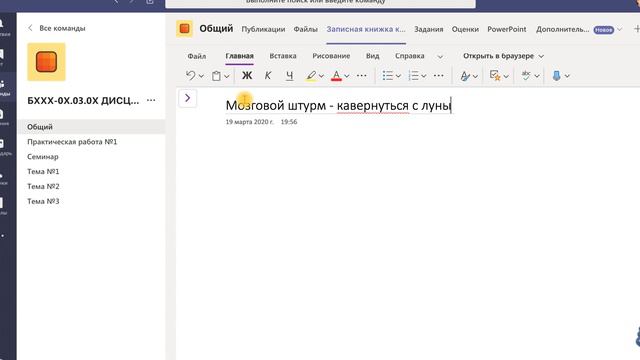Expand the notebook navigation pane arrow

188,98
